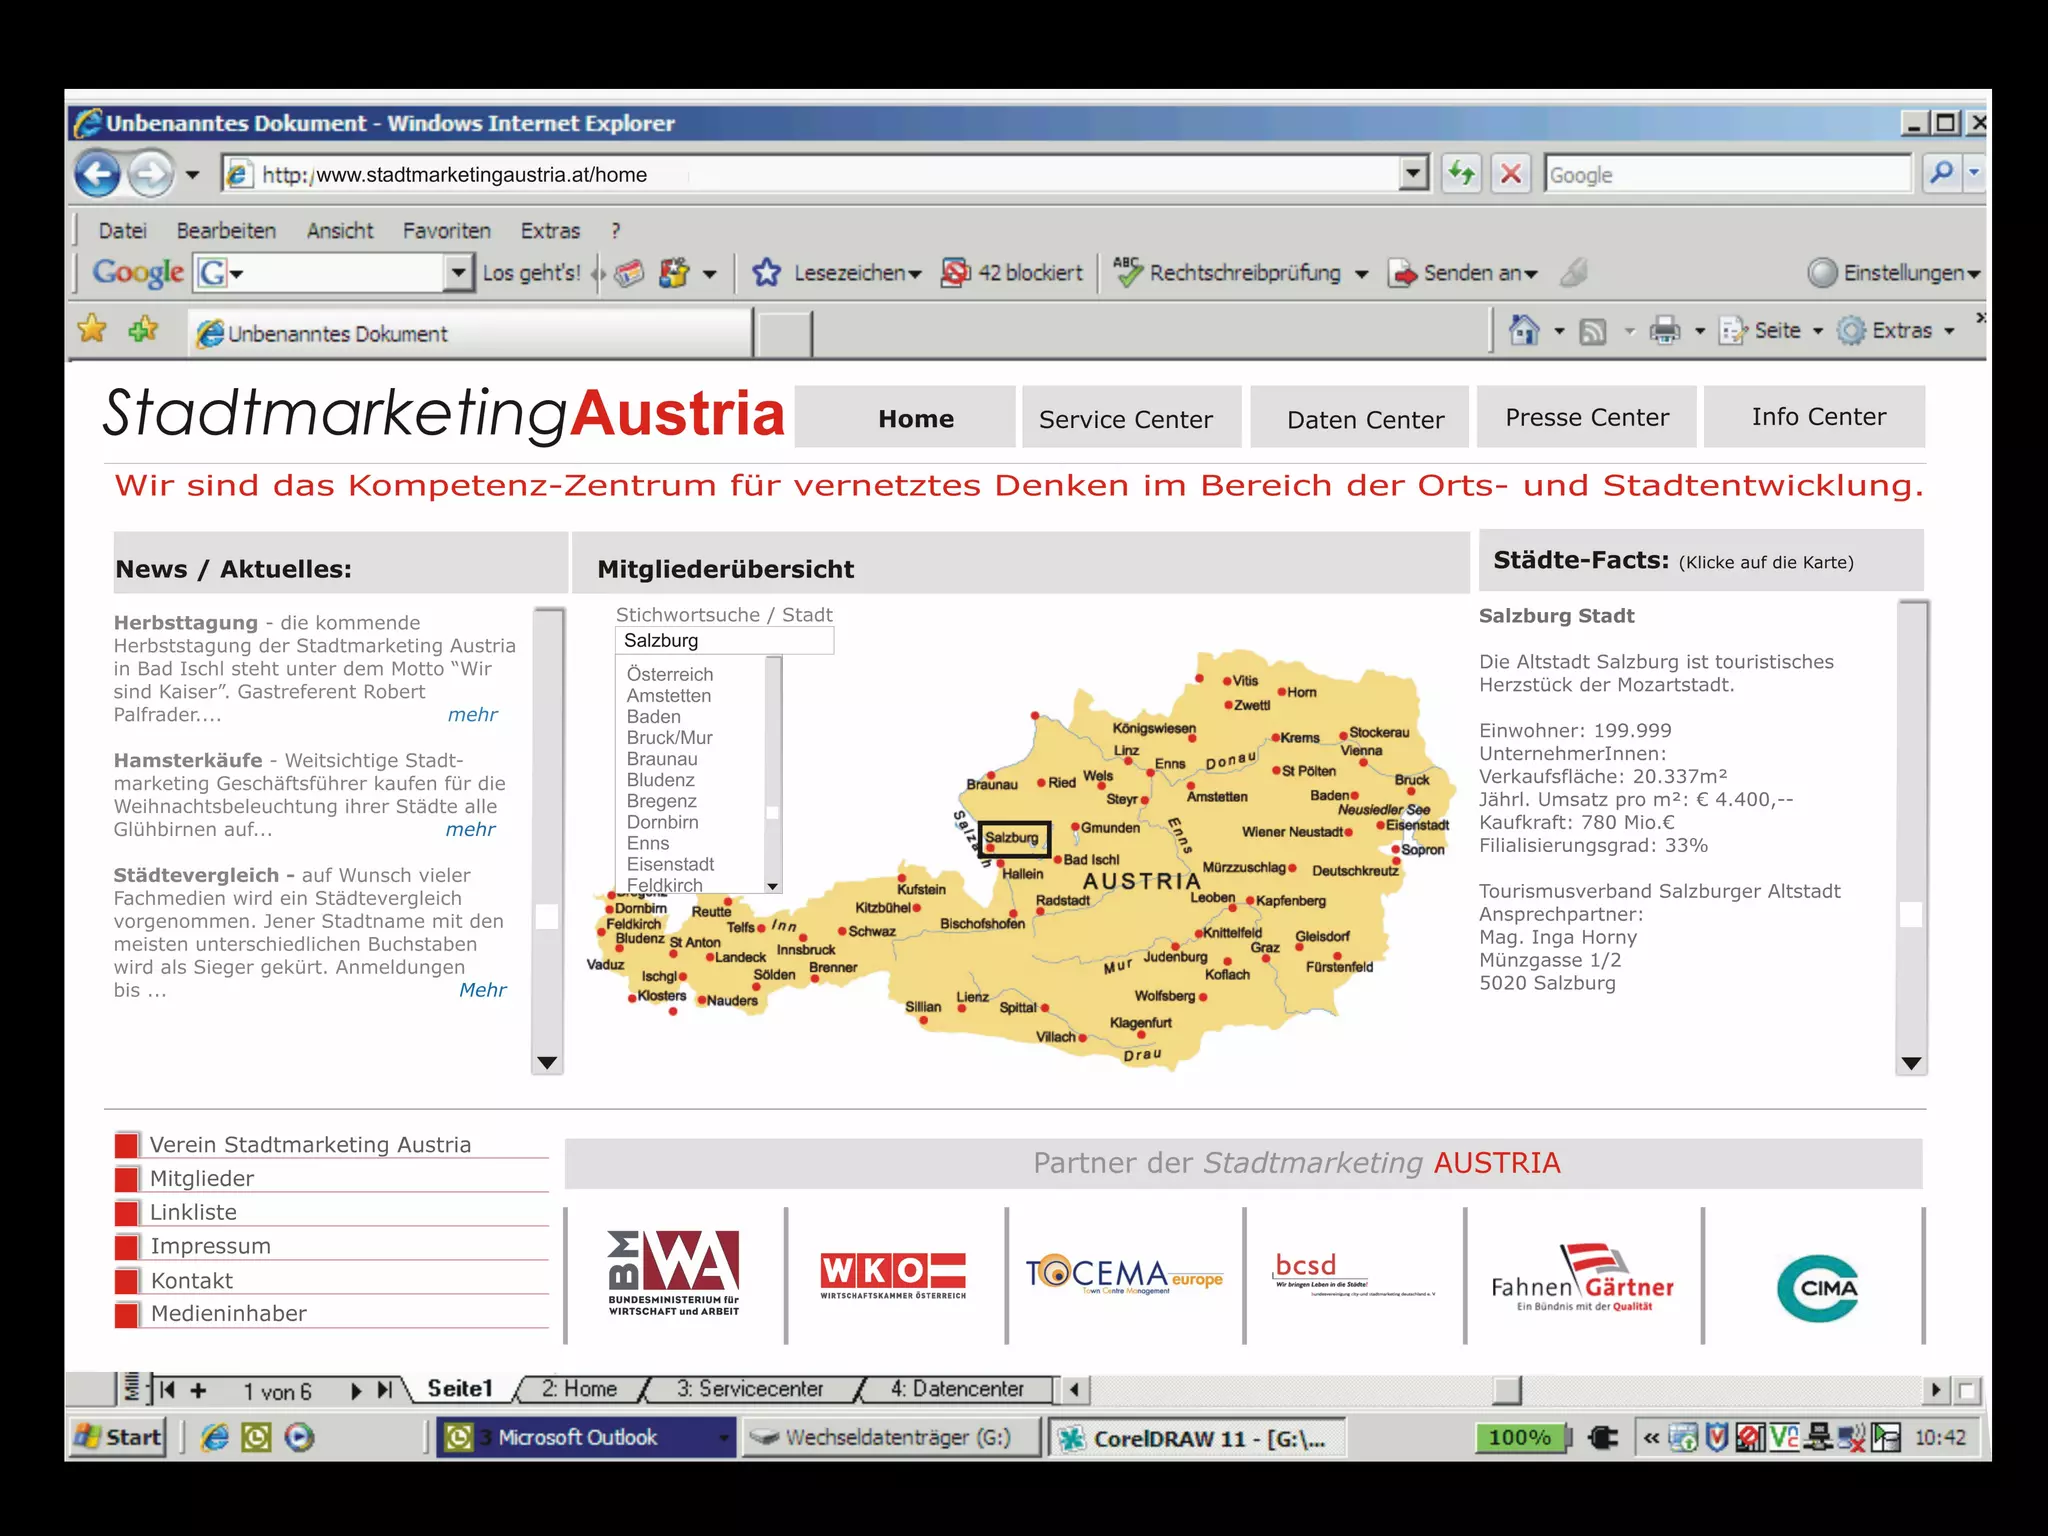2048x1536 pixels.
Task: Click the Print icon in the toolbar
Action: [x=1664, y=331]
